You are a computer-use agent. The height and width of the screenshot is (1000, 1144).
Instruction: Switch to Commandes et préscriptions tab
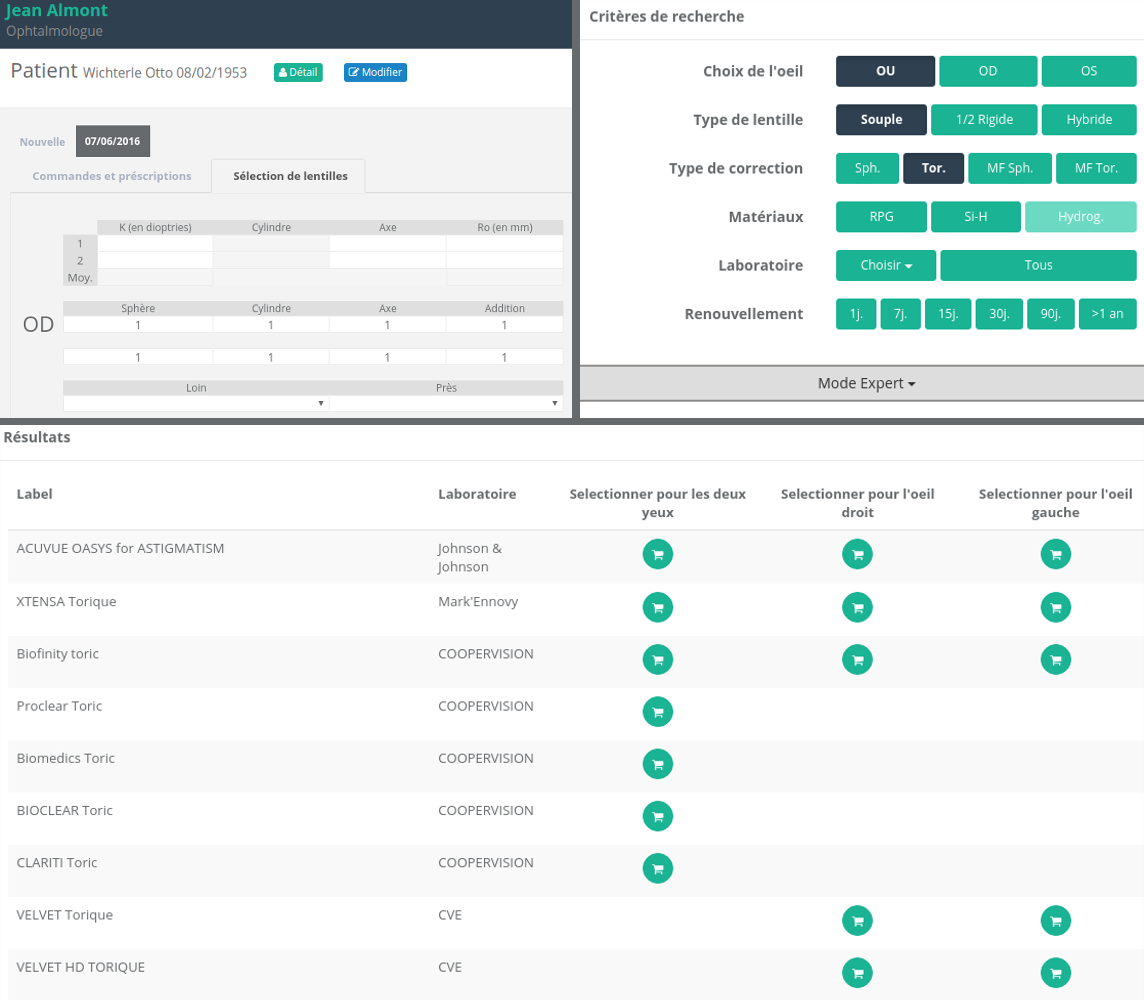(112, 176)
